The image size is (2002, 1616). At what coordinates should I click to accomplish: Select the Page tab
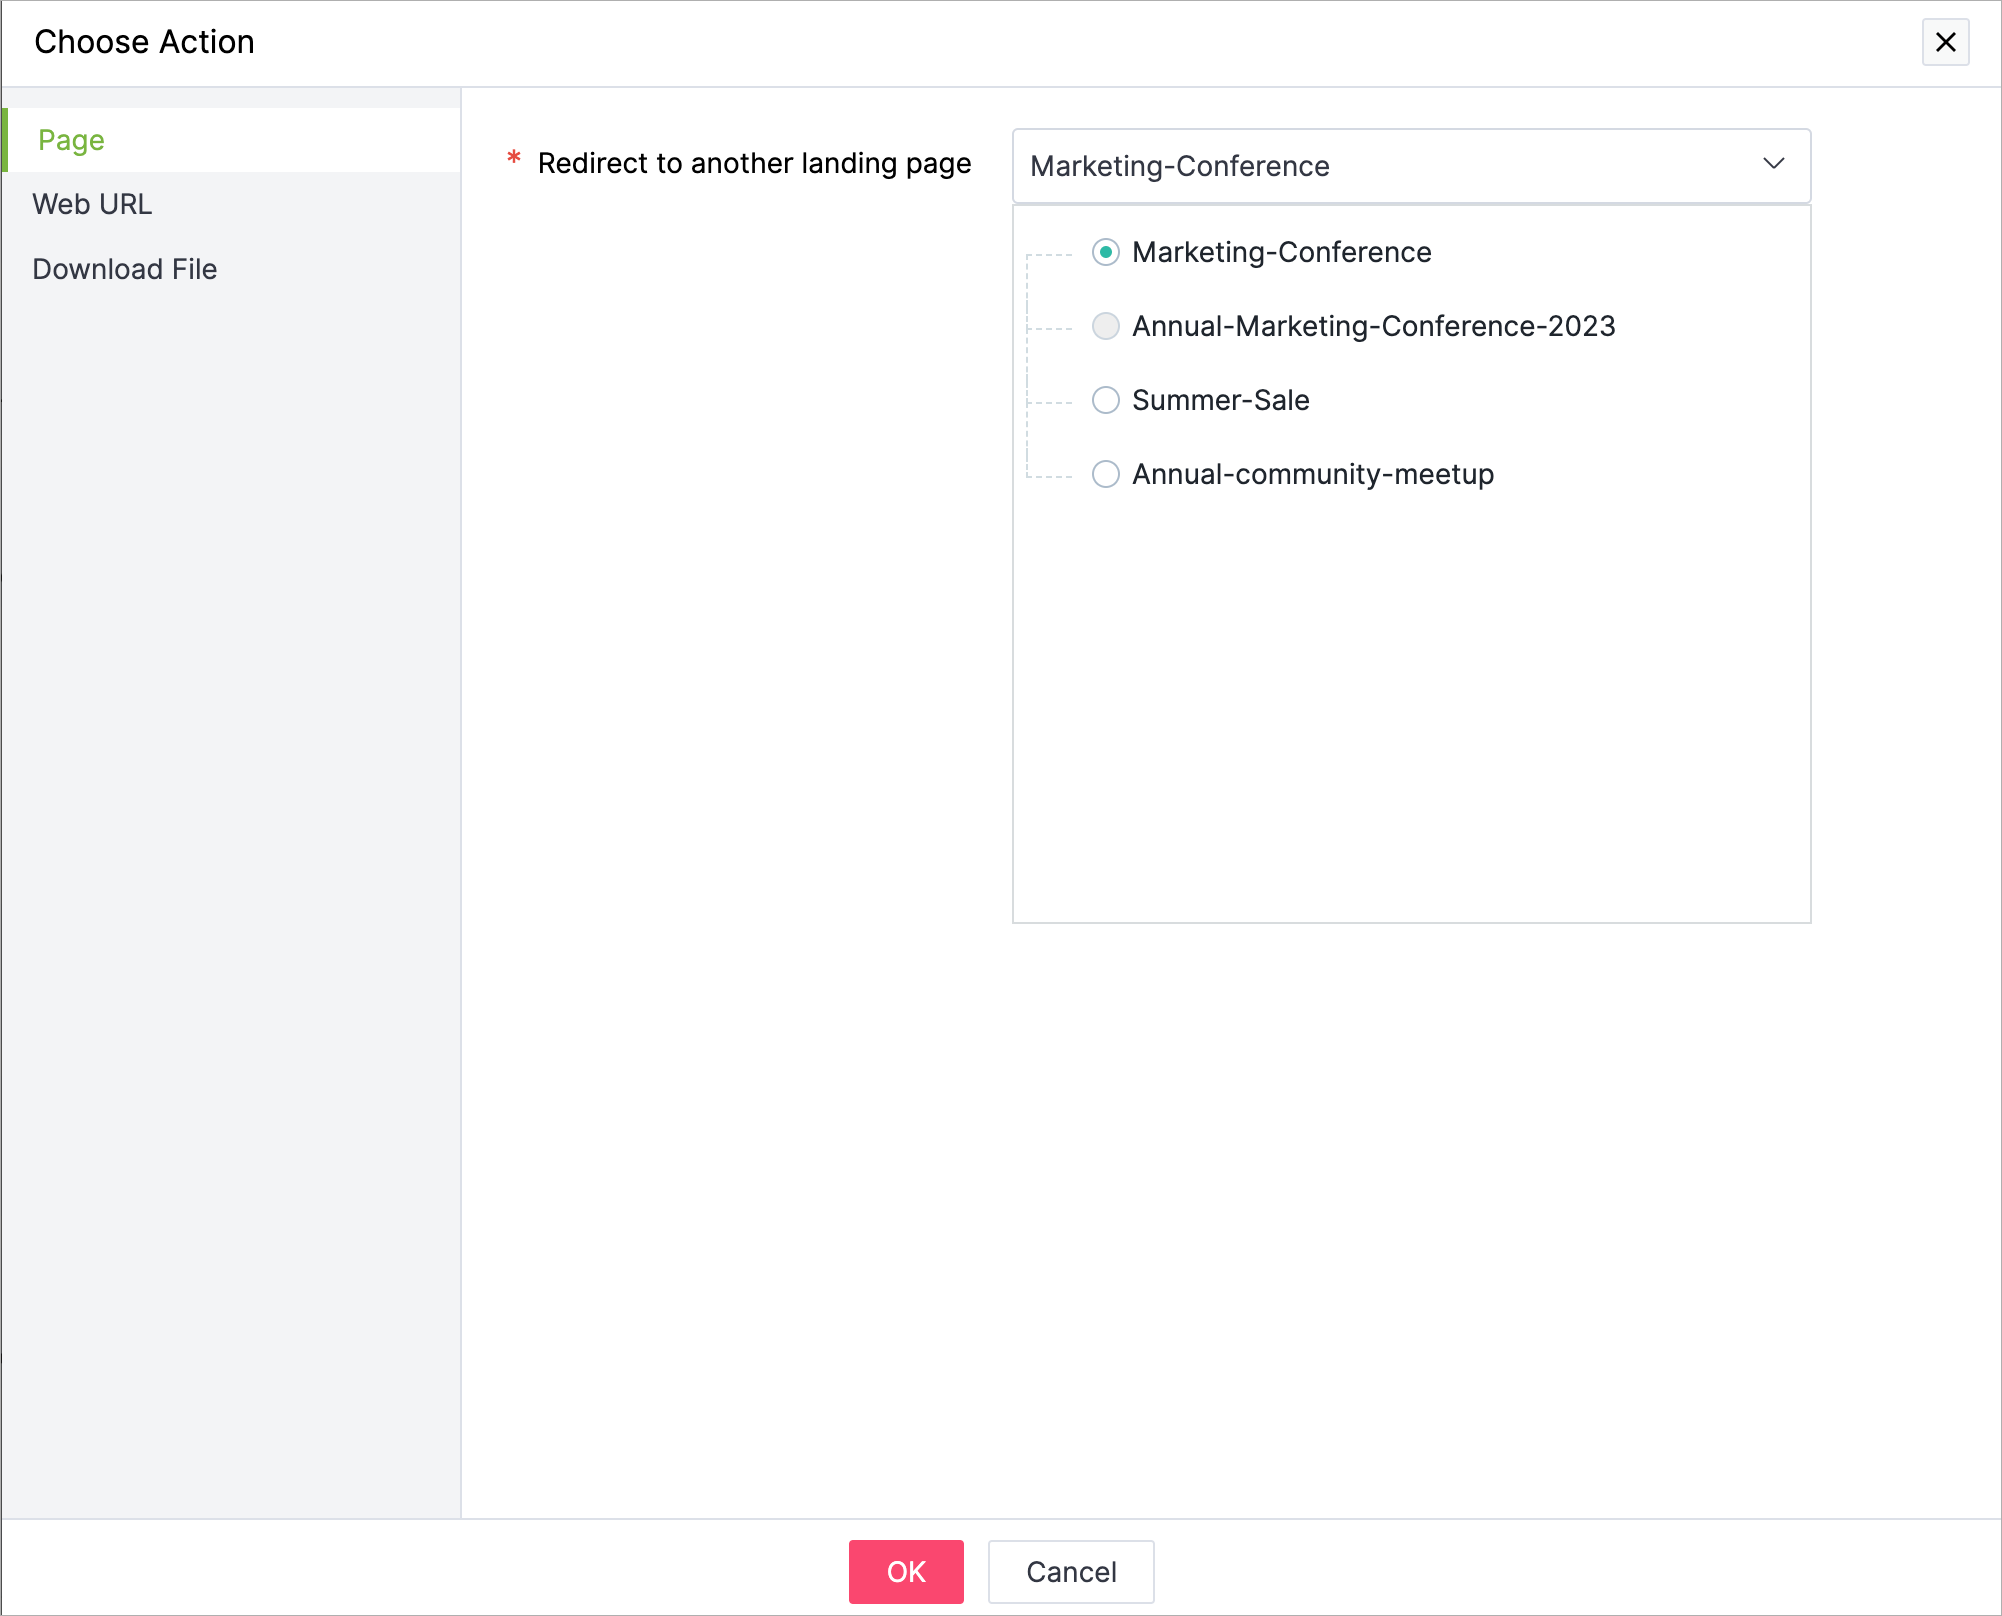point(71,140)
